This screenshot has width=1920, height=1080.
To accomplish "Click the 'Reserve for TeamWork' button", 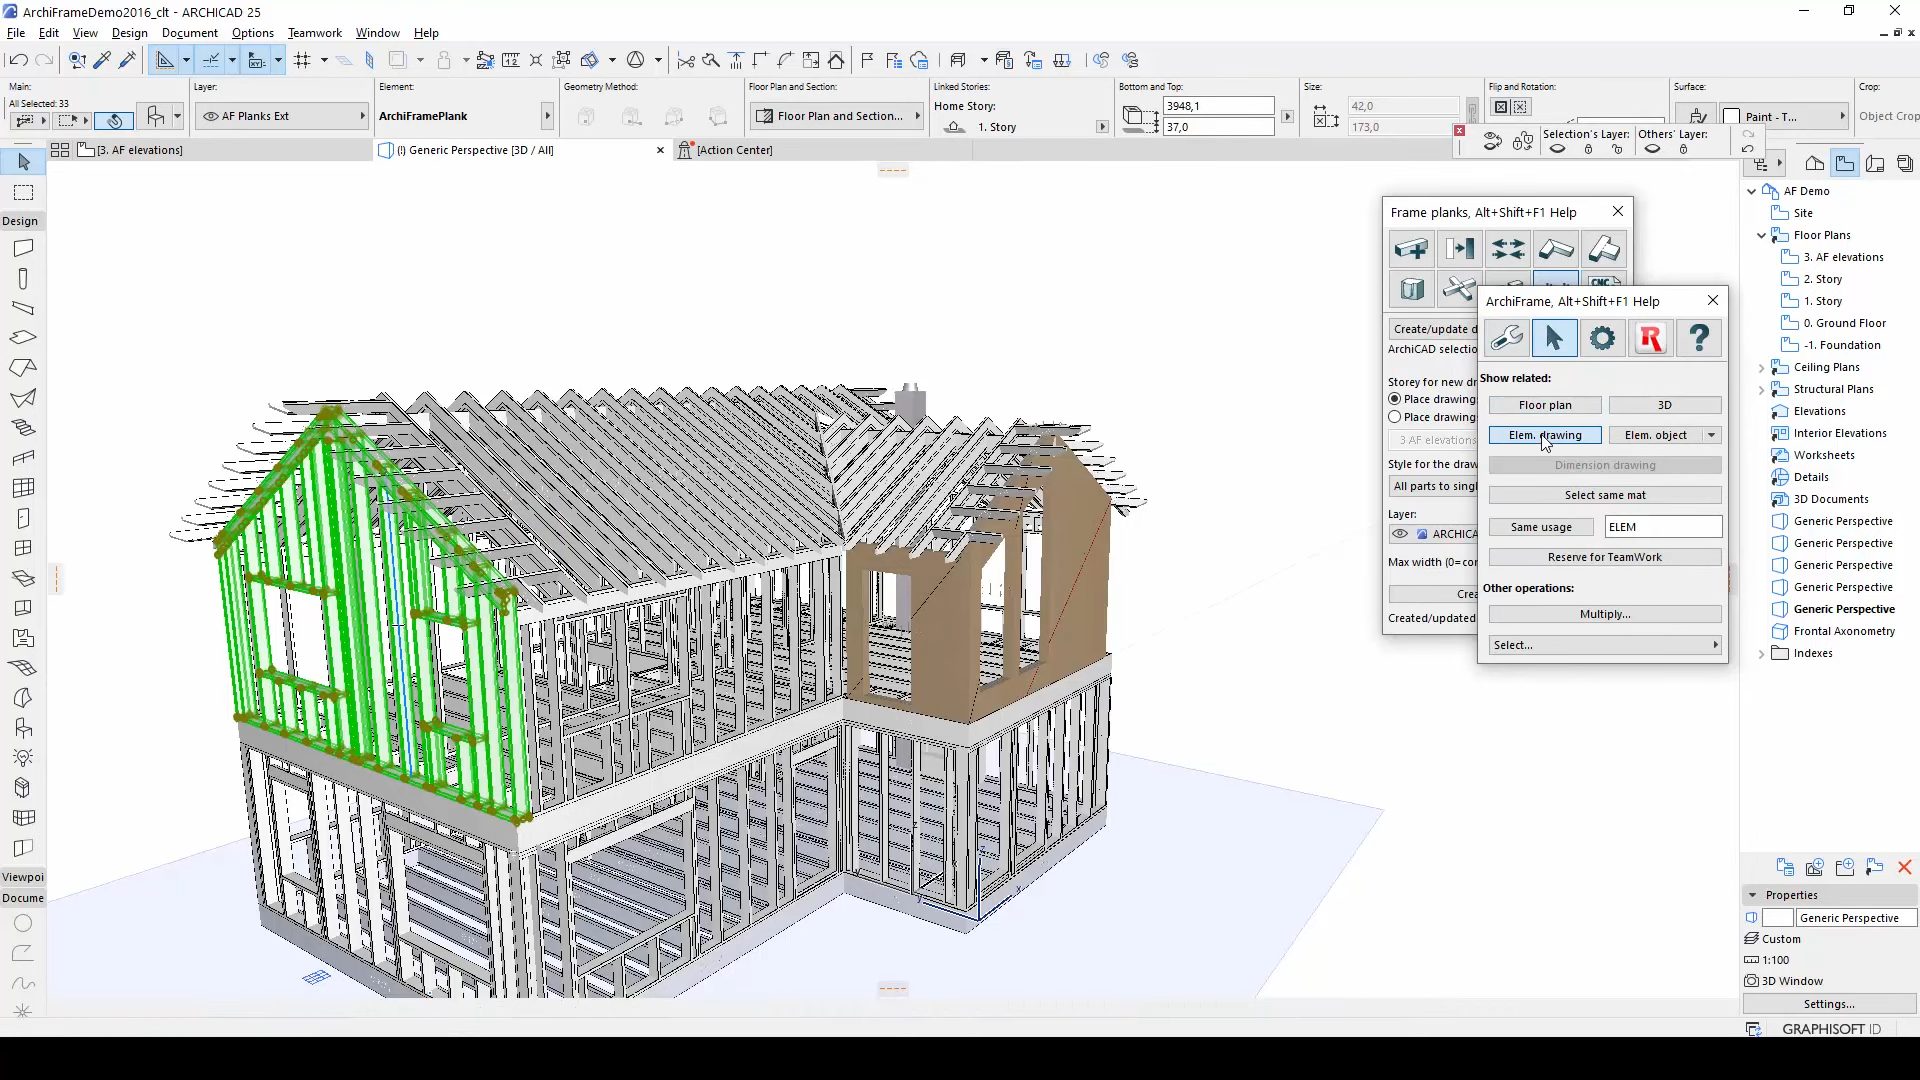I will (x=1605, y=555).
